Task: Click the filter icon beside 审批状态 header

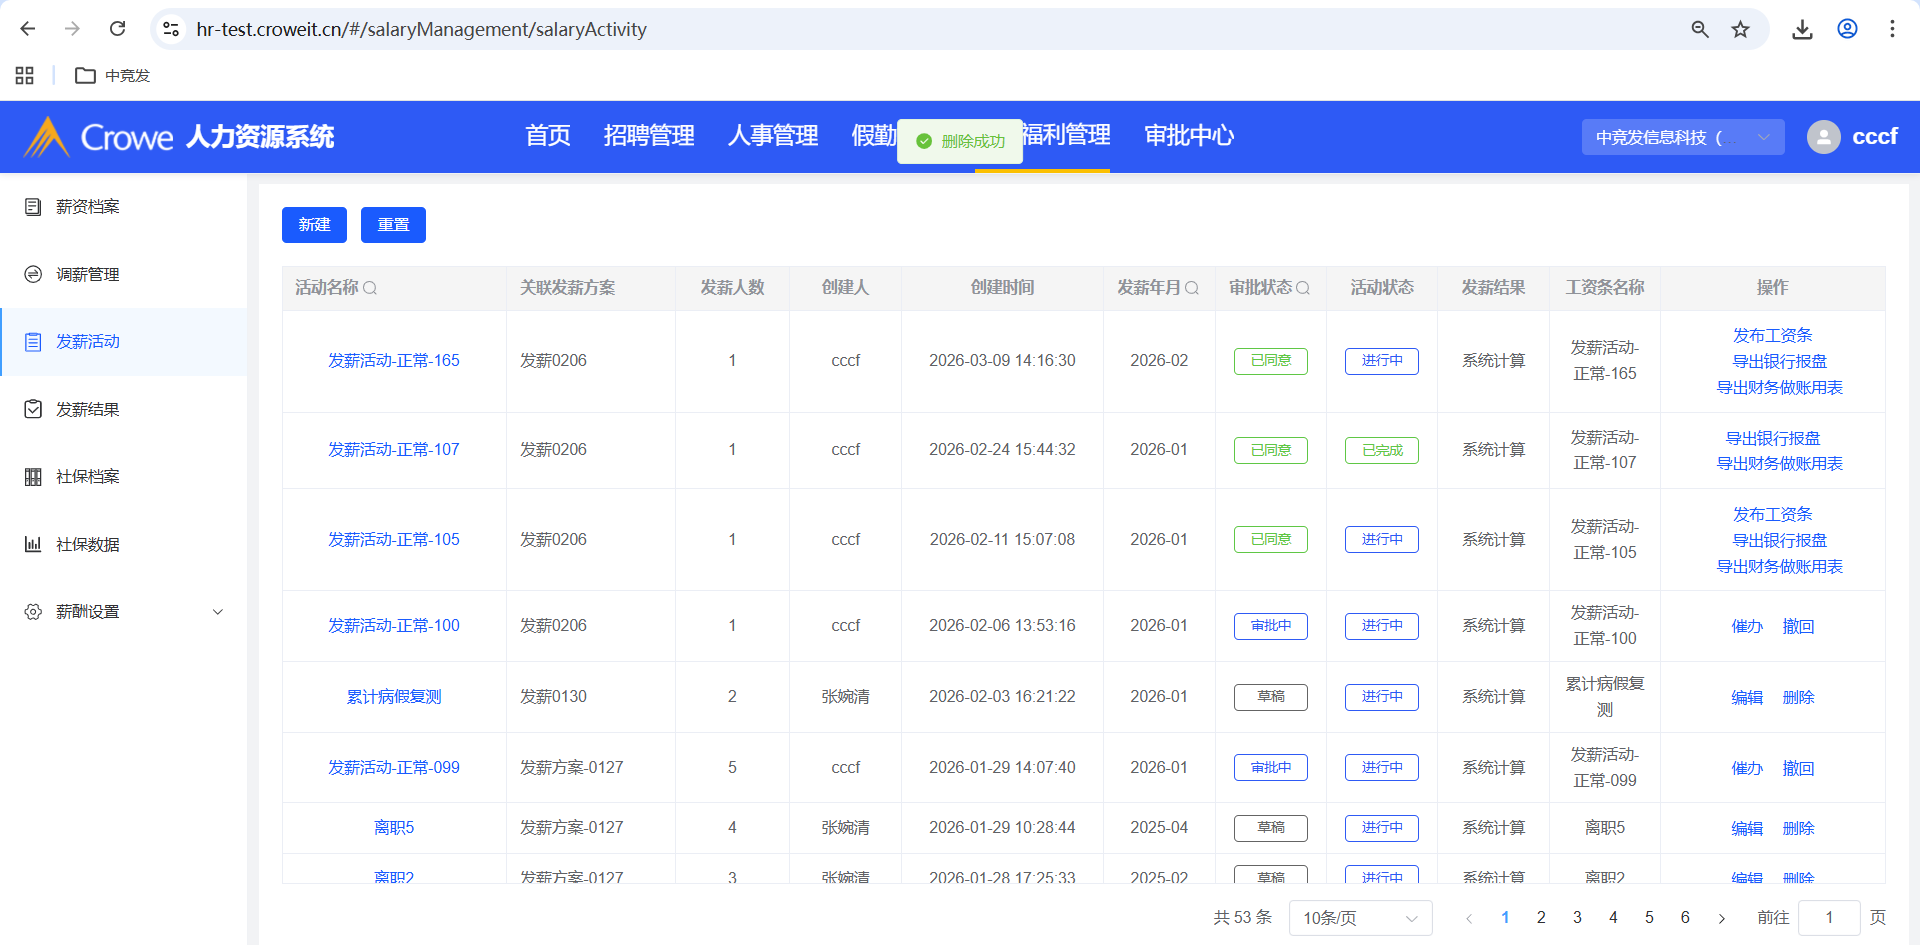Action: [x=1303, y=288]
